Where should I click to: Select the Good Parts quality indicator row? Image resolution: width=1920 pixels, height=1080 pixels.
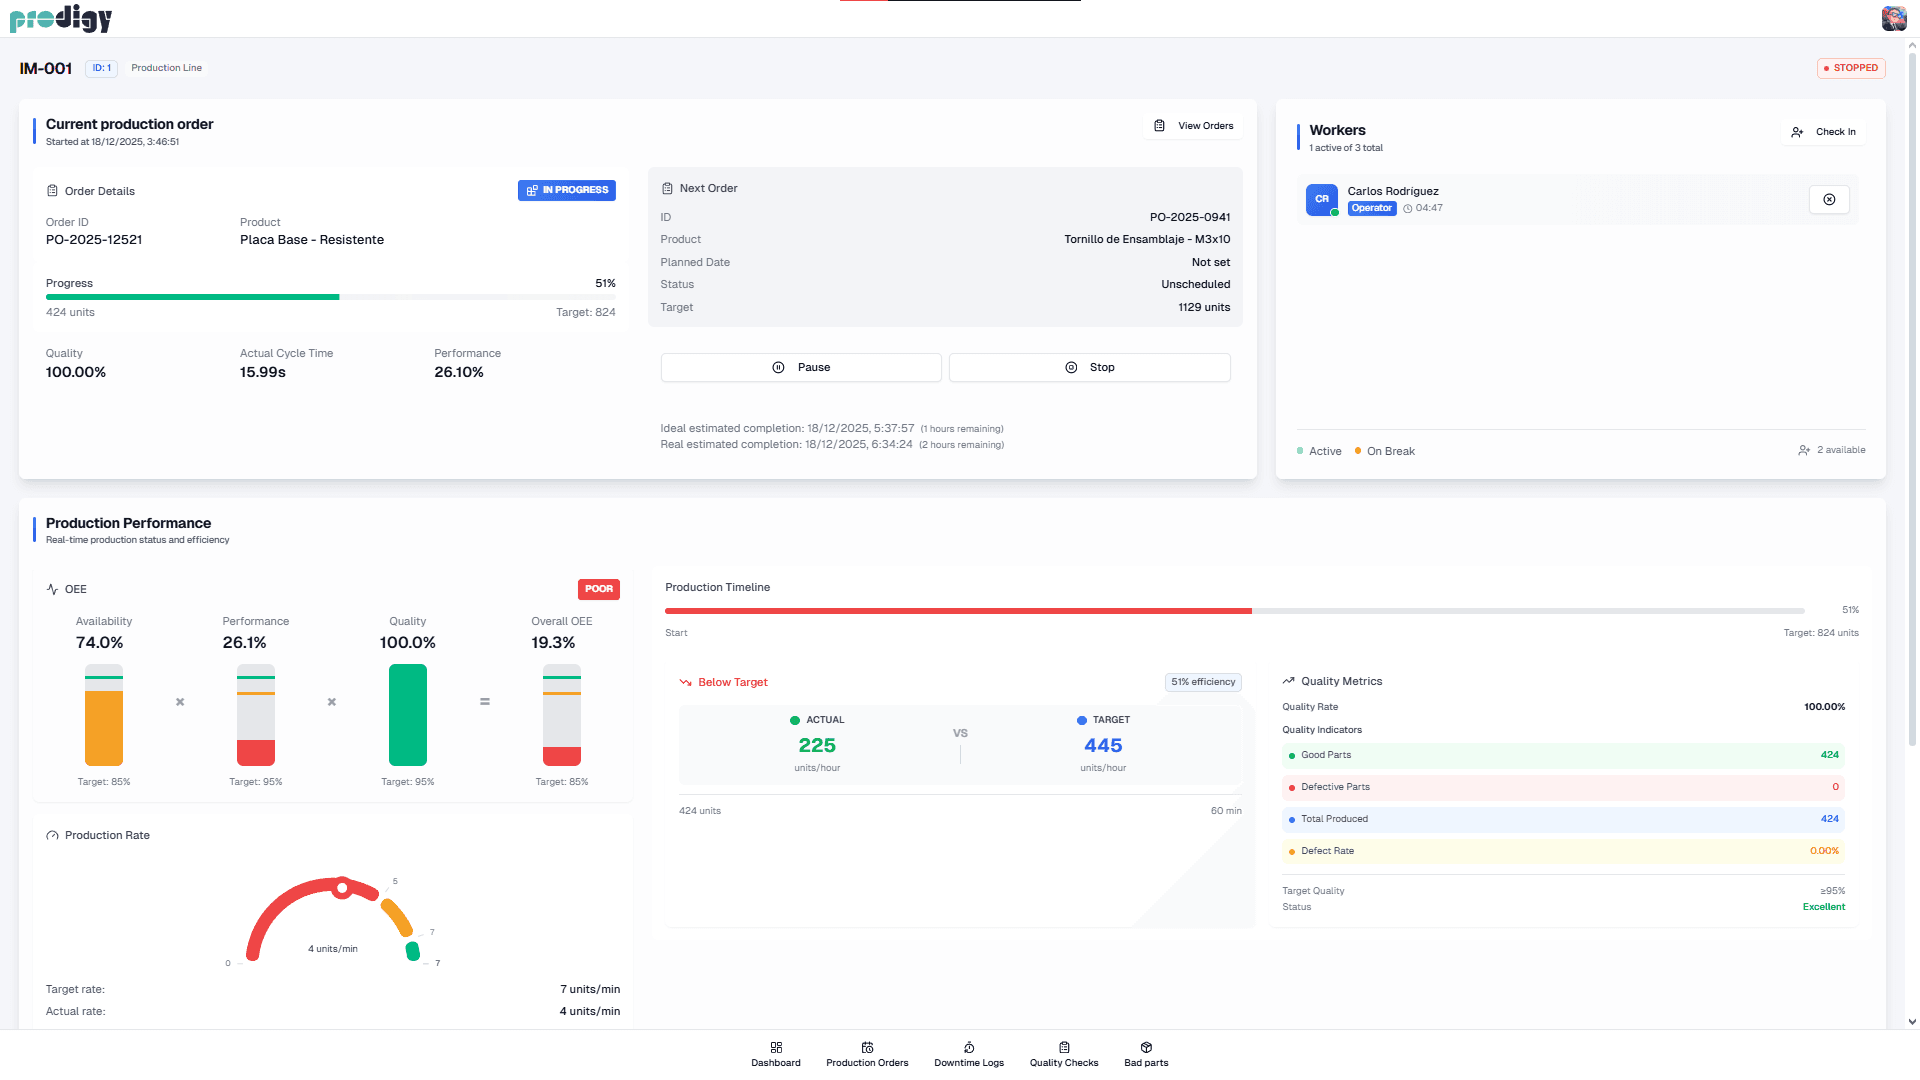tap(1563, 755)
